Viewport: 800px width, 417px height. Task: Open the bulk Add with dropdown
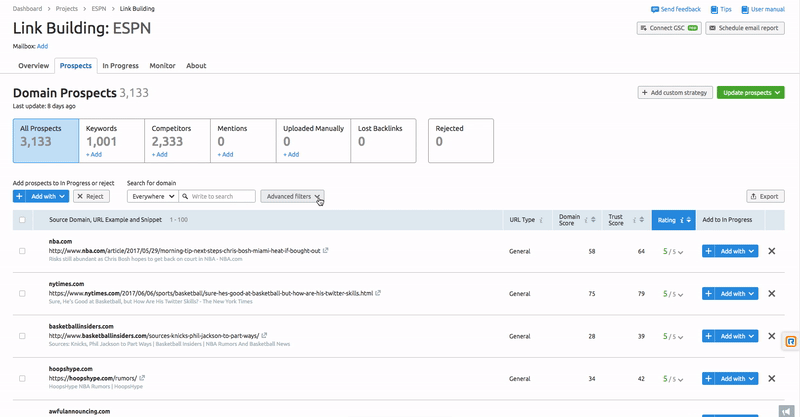(x=41, y=197)
